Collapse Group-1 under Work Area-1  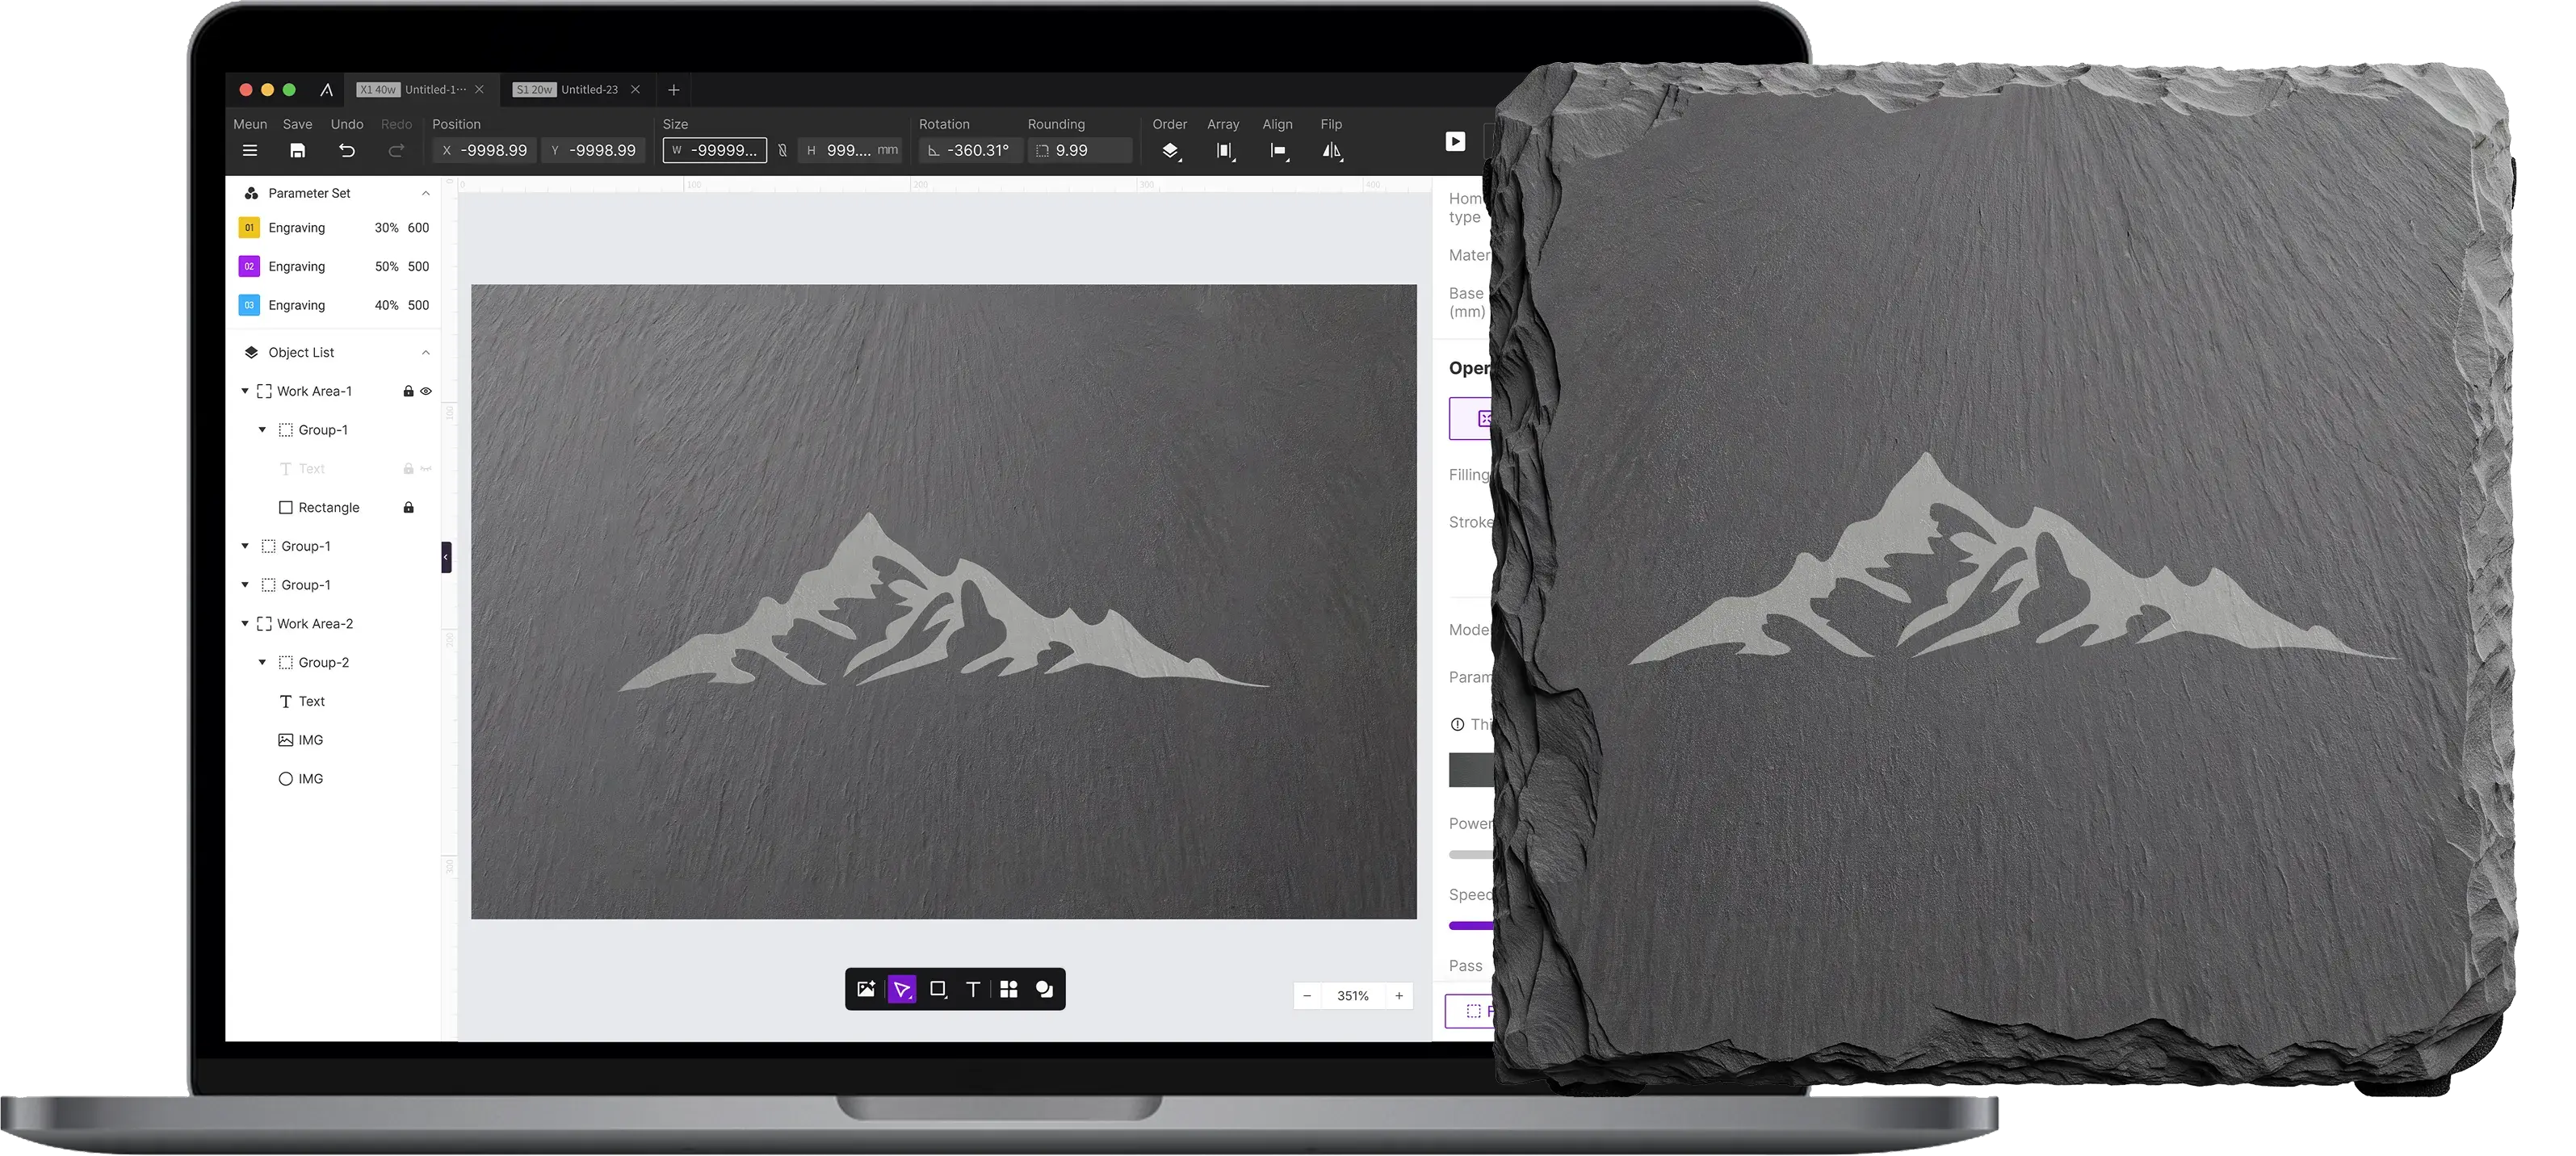pyautogui.click(x=262, y=430)
